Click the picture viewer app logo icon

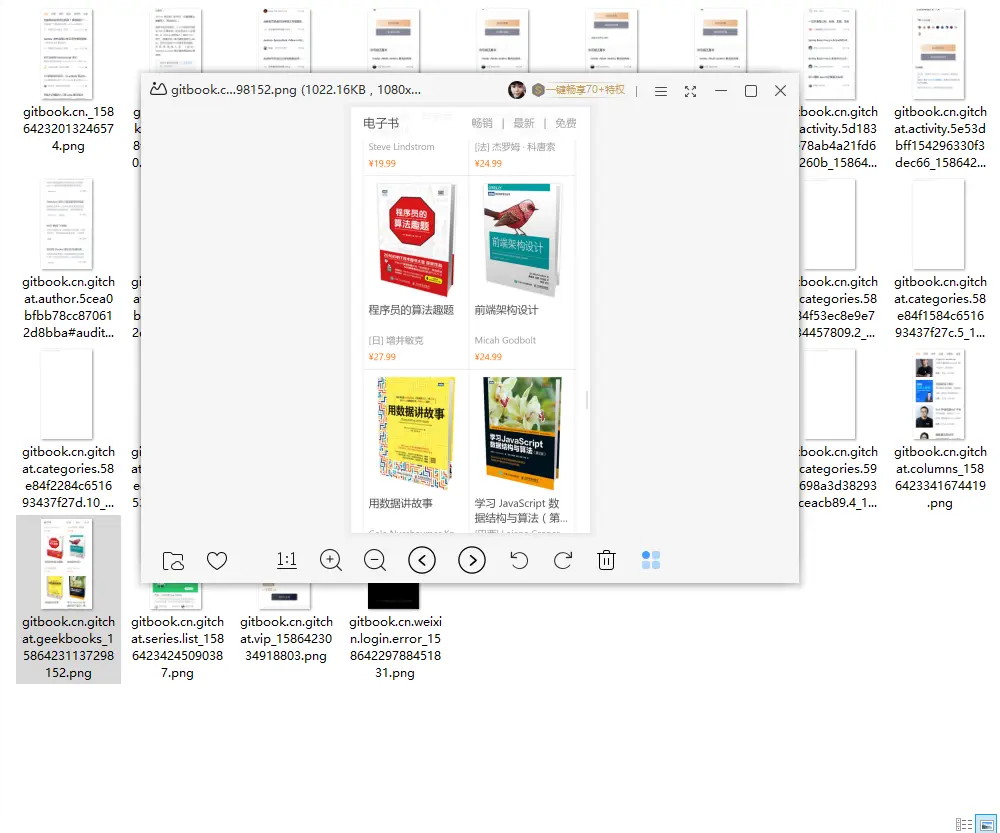click(x=158, y=89)
